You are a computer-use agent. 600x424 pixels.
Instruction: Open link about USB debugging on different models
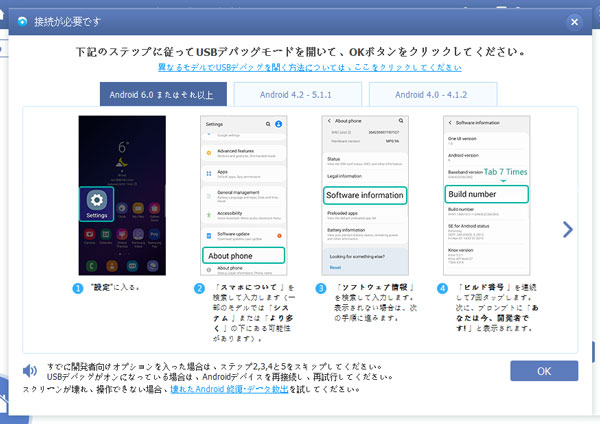point(310,67)
